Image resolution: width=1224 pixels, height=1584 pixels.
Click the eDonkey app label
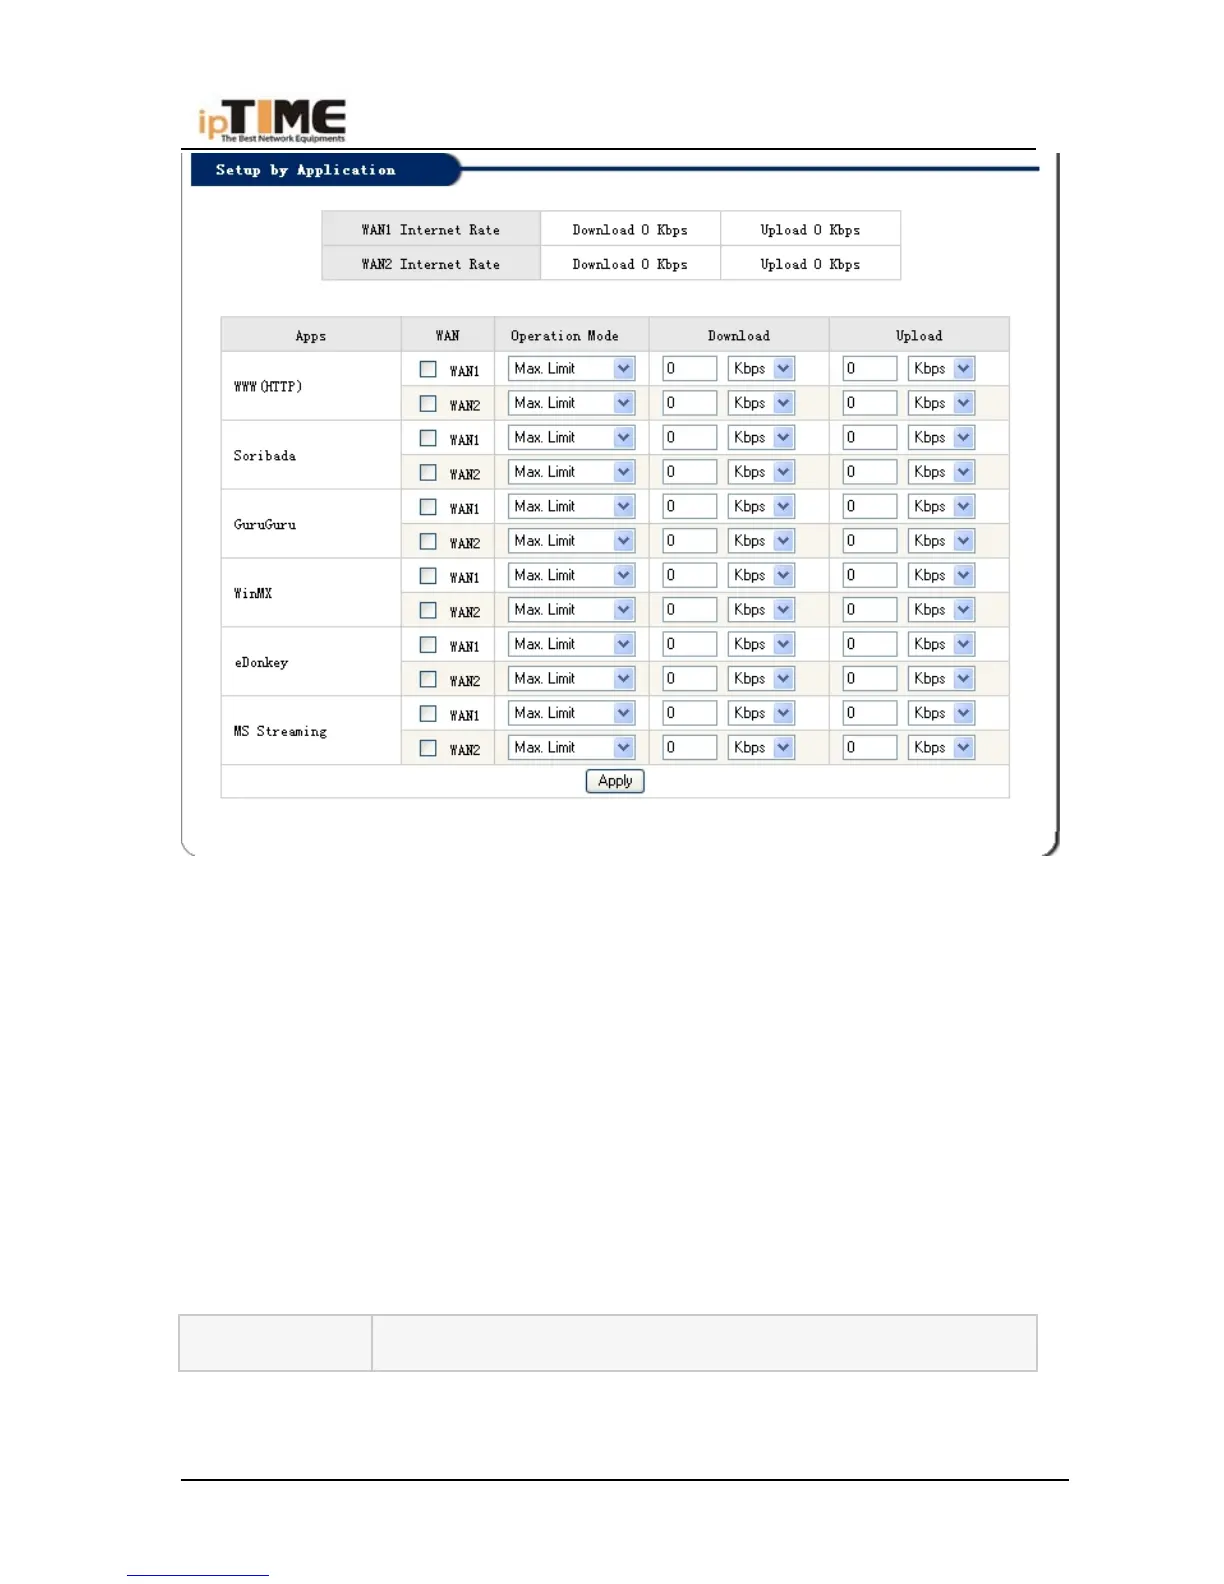(260, 663)
